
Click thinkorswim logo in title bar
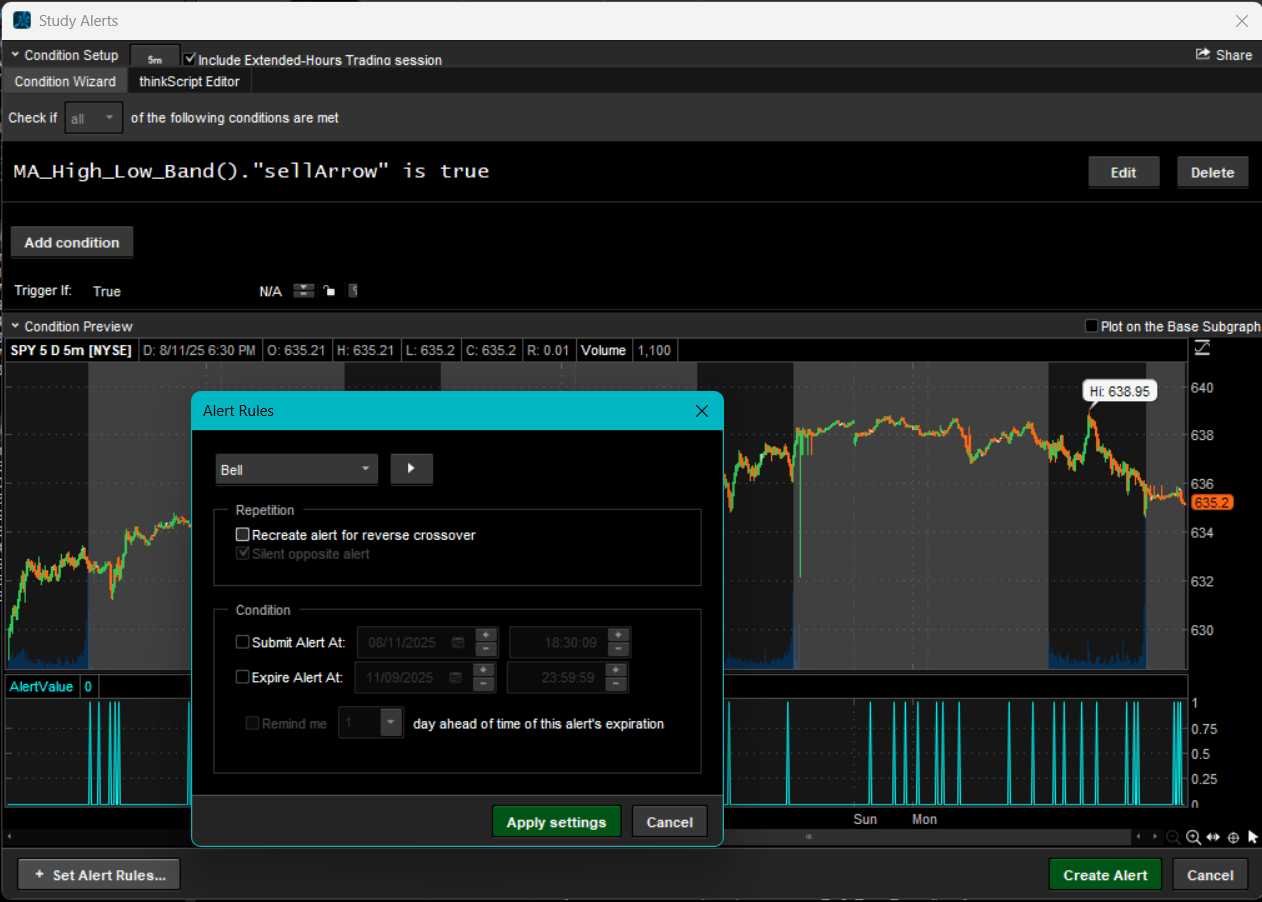coord(21,20)
